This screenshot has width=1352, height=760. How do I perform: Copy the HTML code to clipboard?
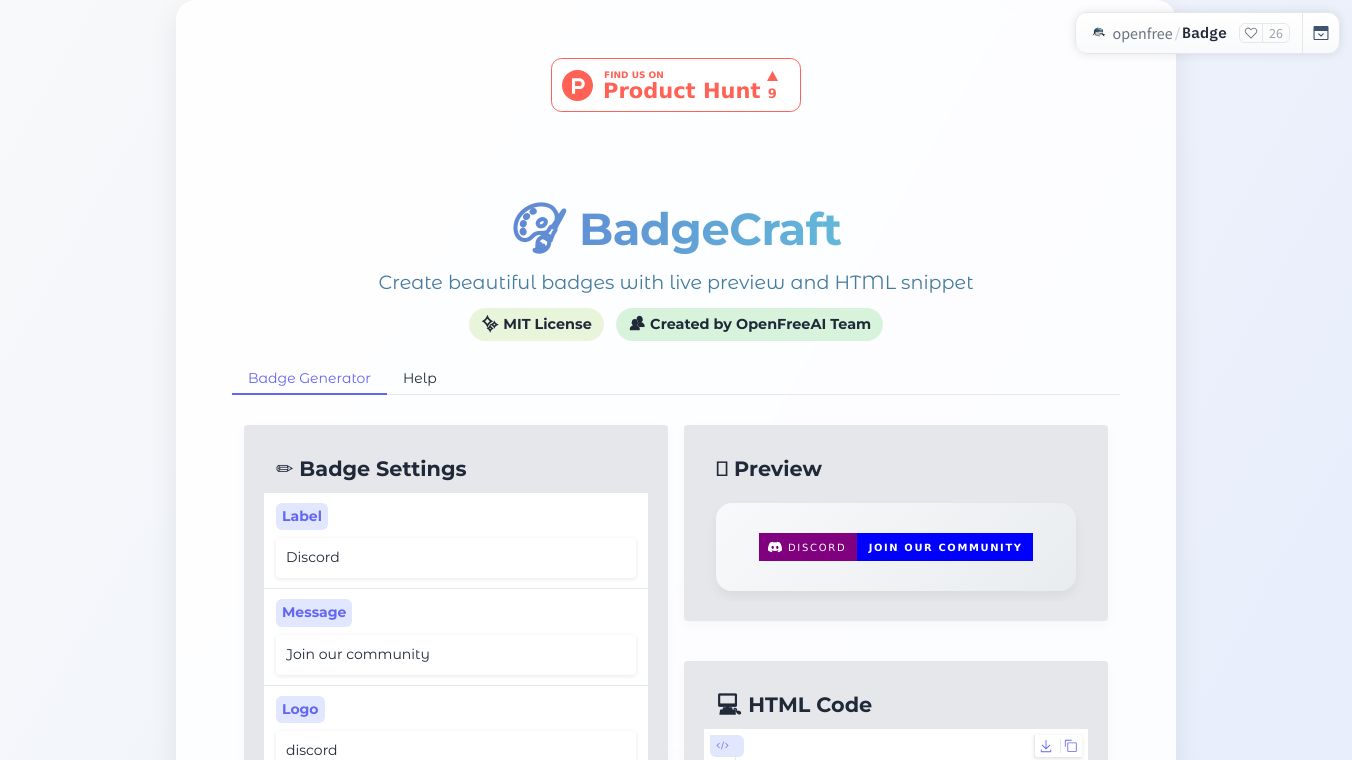1071,746
